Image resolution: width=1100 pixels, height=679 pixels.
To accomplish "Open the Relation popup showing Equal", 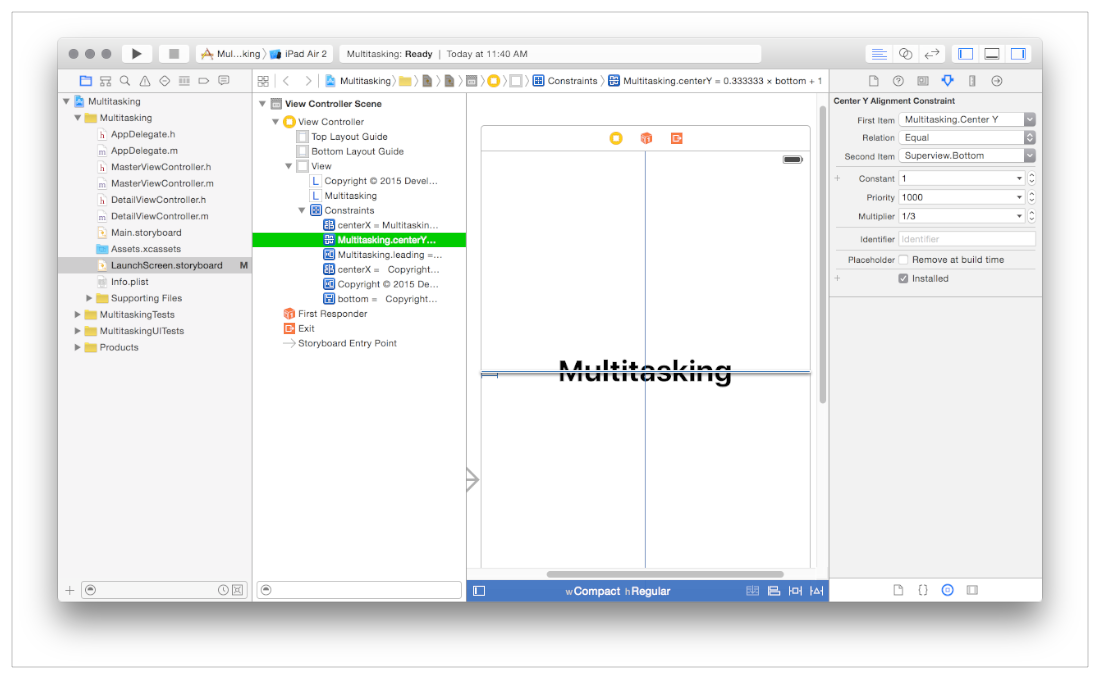I will click(x=966, y=137).
